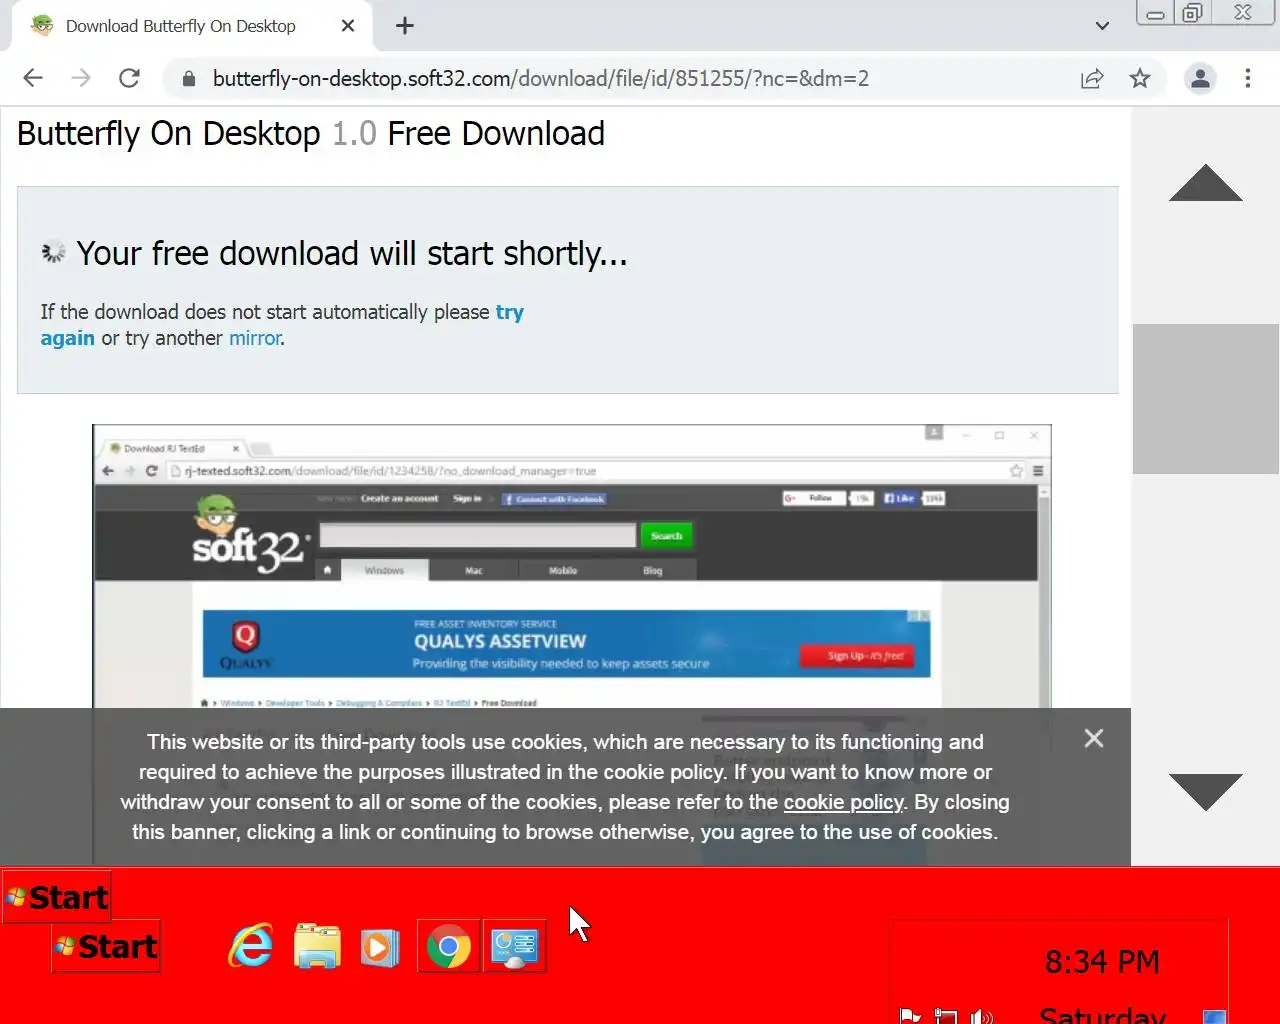The image size is (1280, 1024).
Task: Open the new tab plus button
Action: [404, 26]
